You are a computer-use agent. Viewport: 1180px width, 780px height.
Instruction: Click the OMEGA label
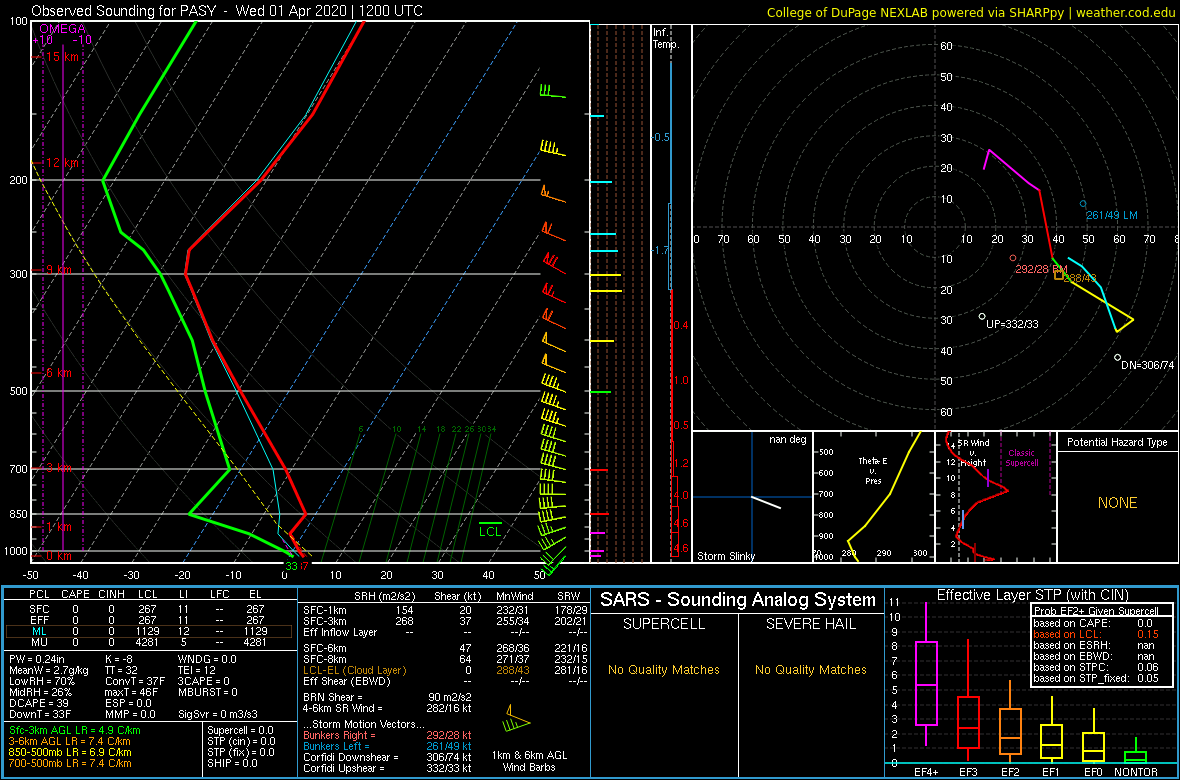tap(60, 28)
